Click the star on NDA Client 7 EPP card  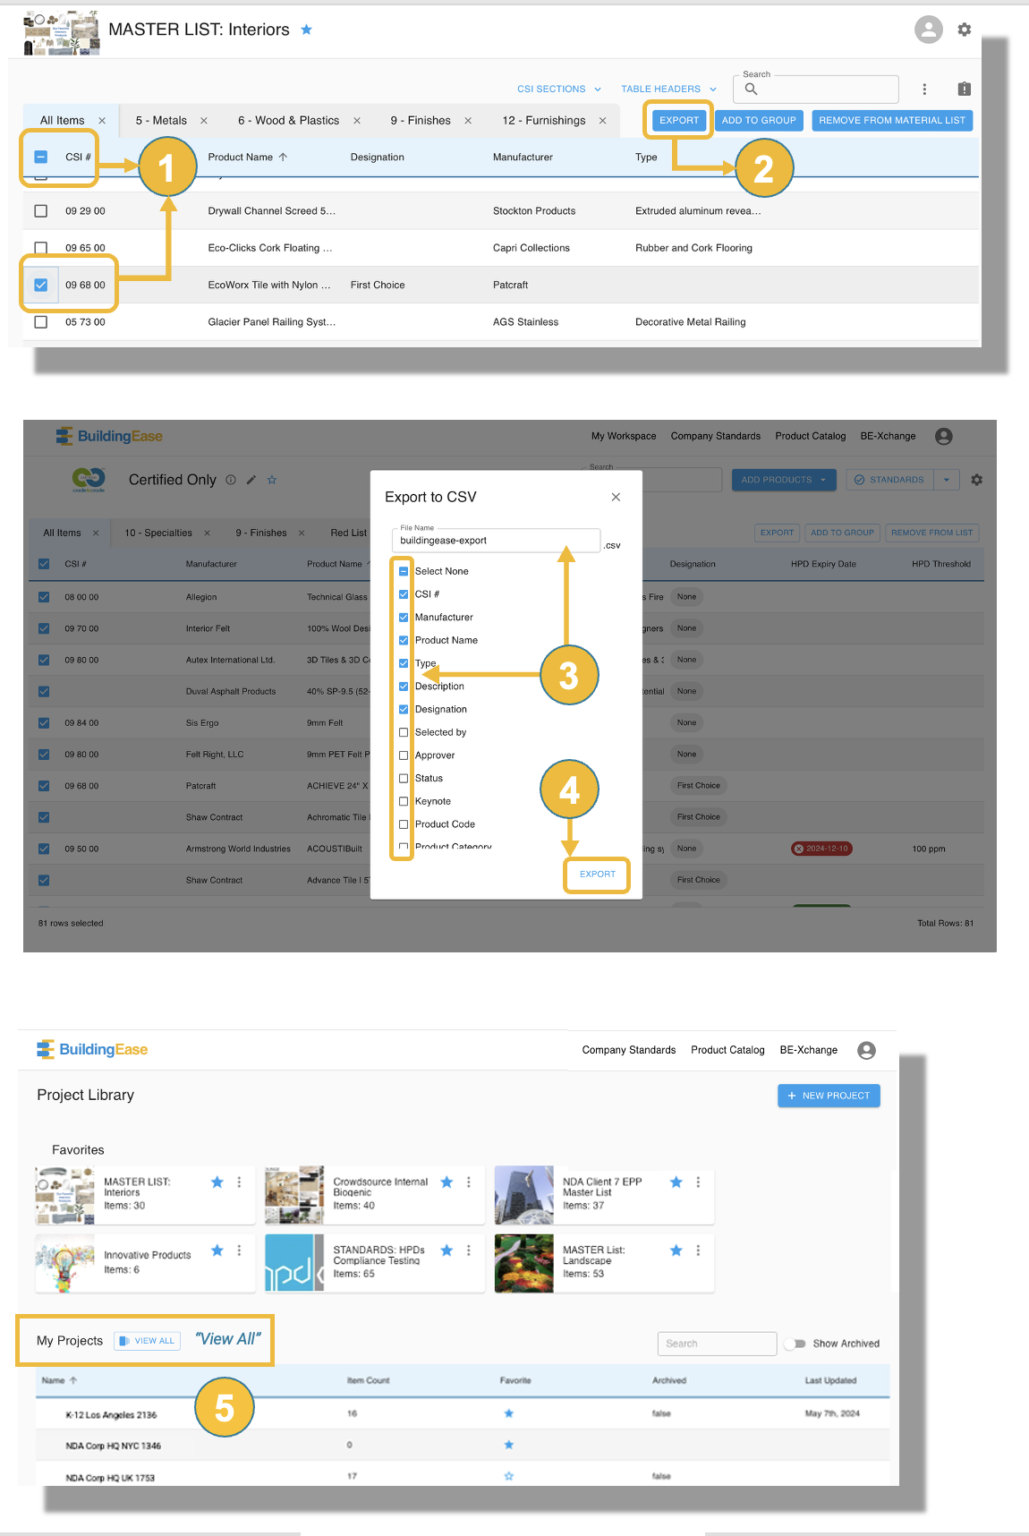point(676,1182)
